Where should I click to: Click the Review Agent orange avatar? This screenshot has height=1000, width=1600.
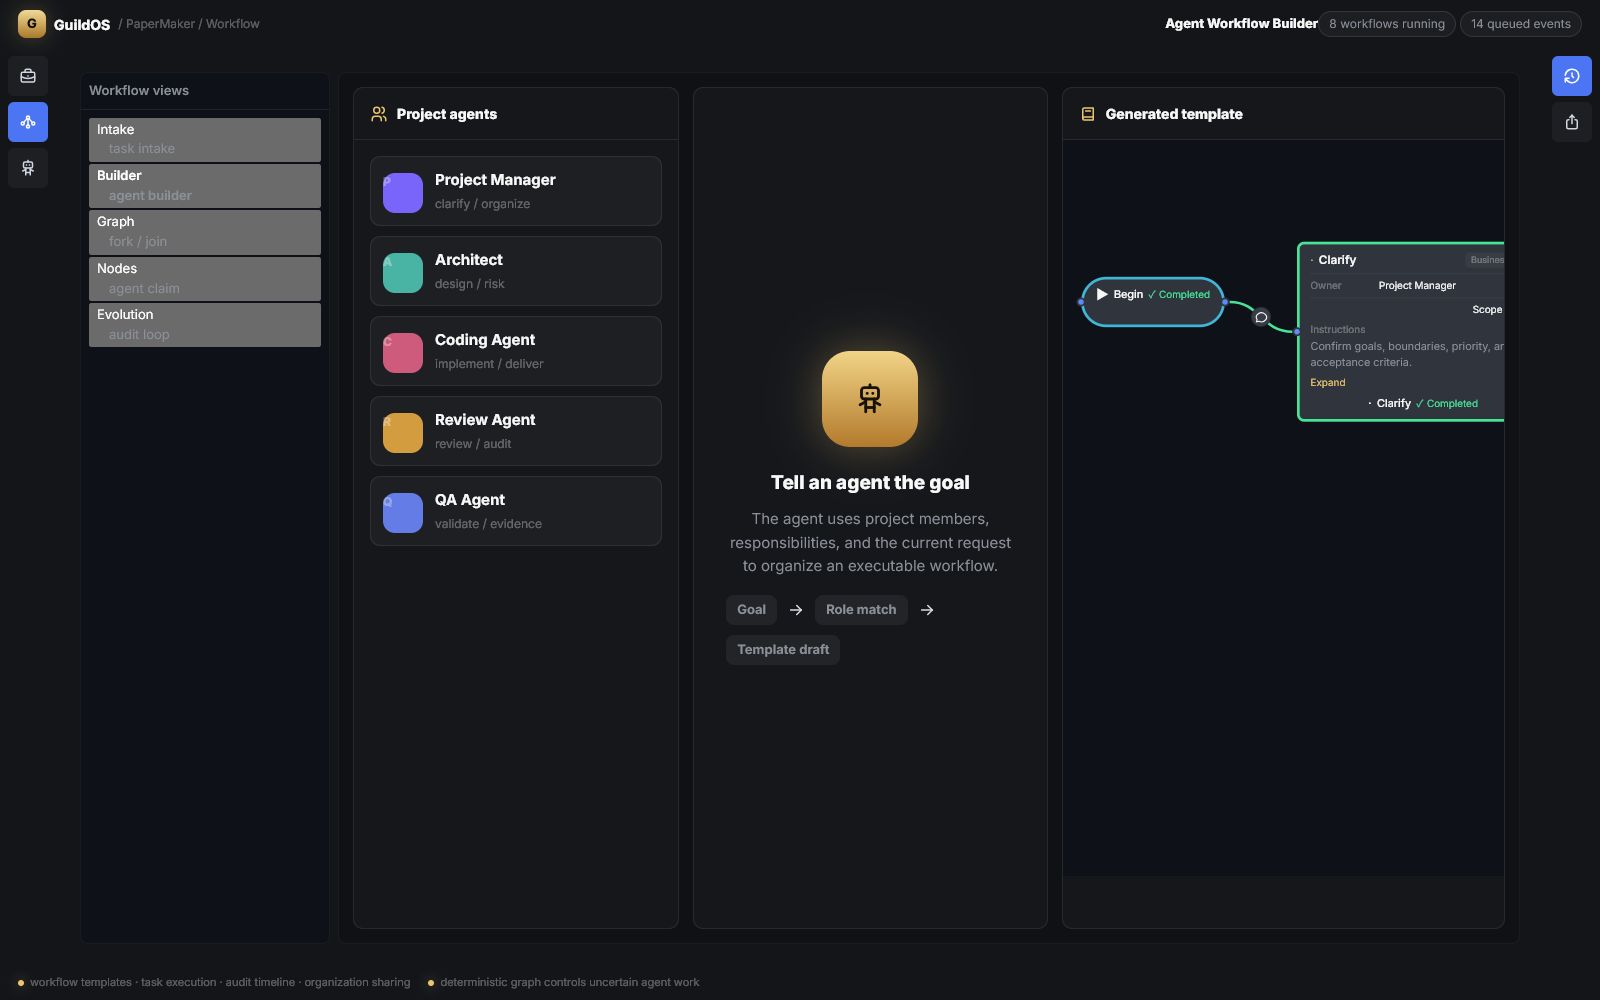click(403, 433)
